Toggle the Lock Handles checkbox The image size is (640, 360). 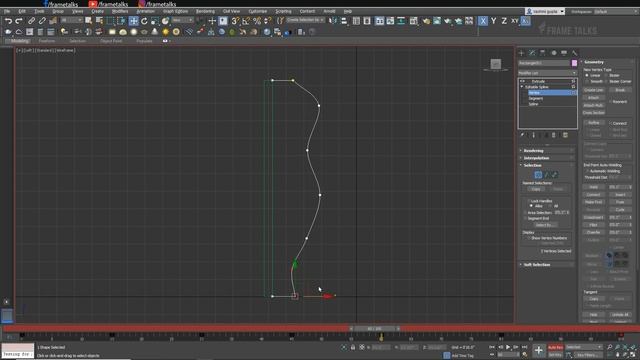click(x=529, y=201)
